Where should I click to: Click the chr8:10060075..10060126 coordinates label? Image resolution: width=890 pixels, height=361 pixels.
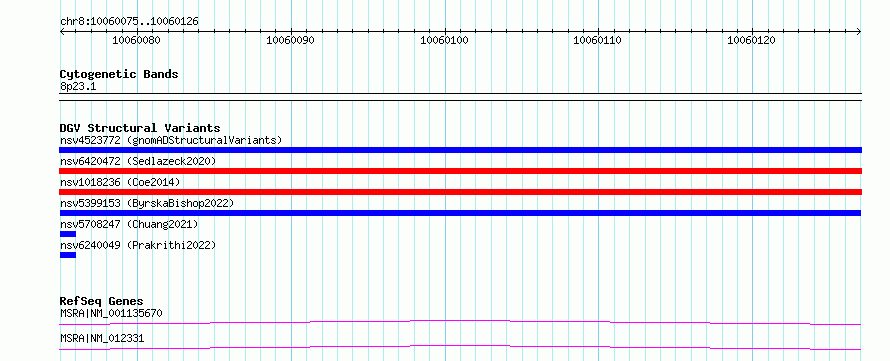tap(129, 22)
